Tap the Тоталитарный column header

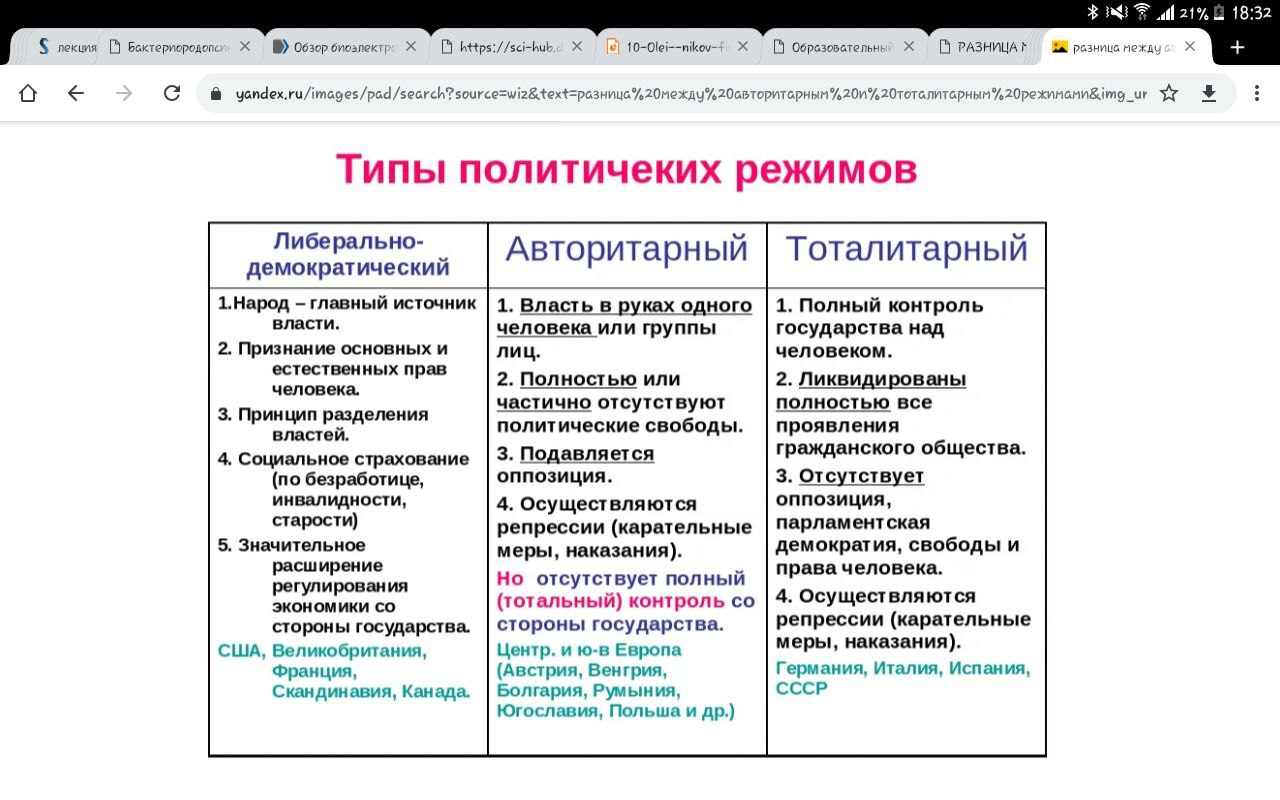[x=906, y=249]
